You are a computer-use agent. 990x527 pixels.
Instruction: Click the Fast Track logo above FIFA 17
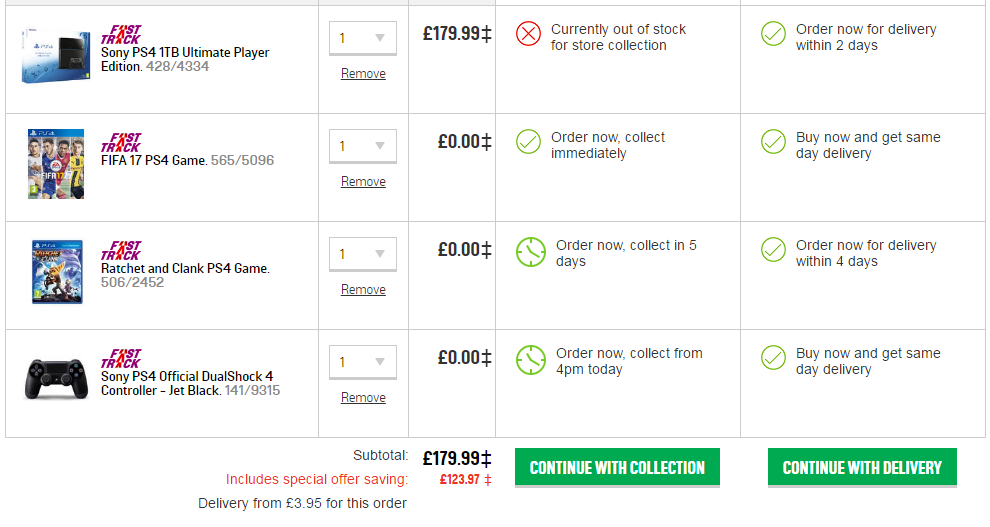click(121, 143)
